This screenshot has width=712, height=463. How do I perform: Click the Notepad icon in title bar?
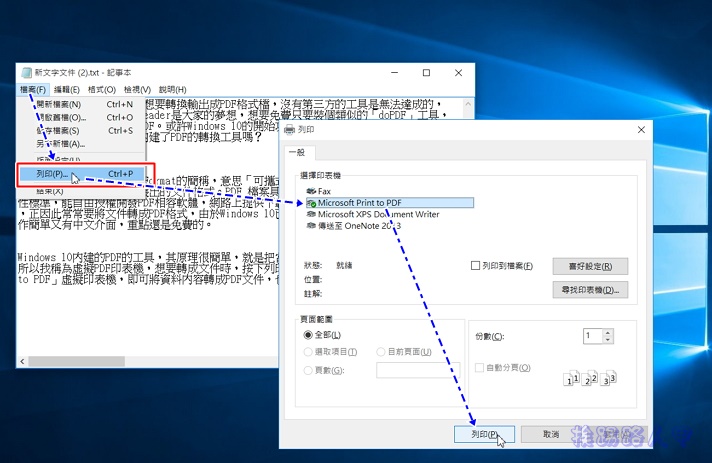tap(26, 73)
